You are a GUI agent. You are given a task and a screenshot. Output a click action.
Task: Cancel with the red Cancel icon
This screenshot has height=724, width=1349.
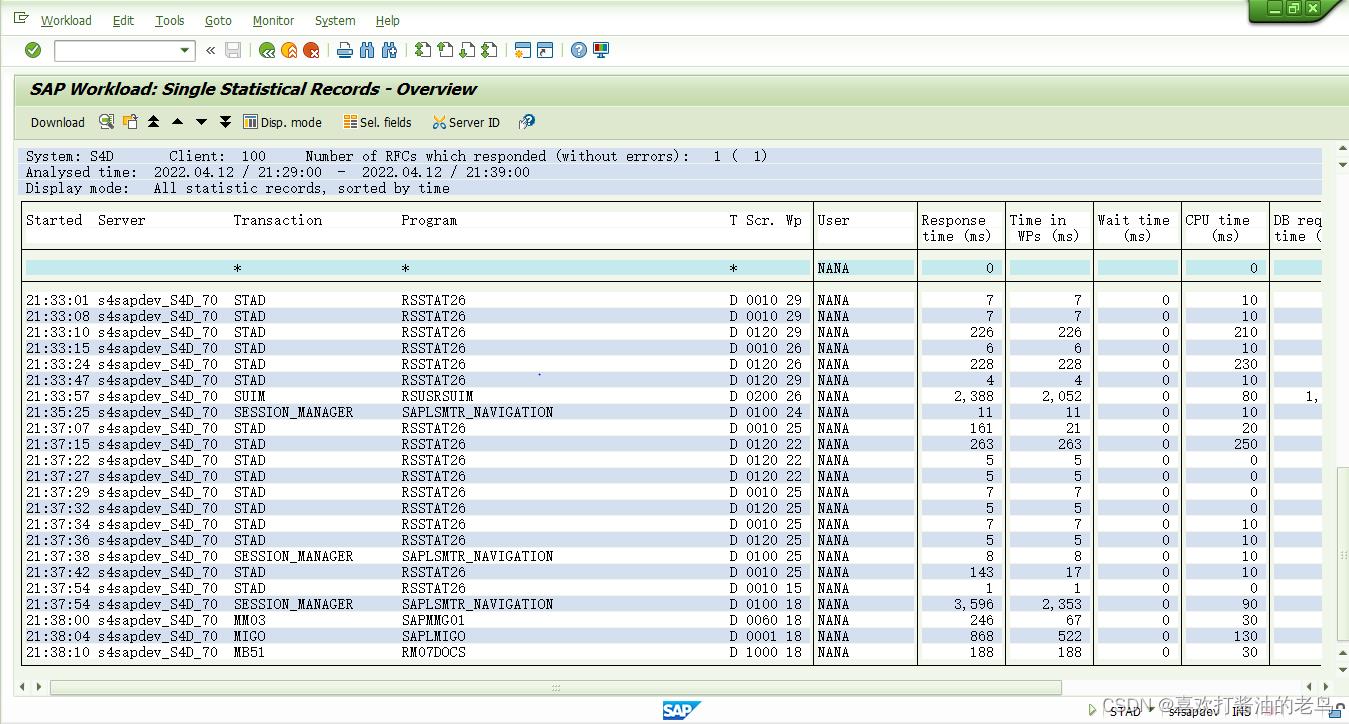[x=312, y=50]
